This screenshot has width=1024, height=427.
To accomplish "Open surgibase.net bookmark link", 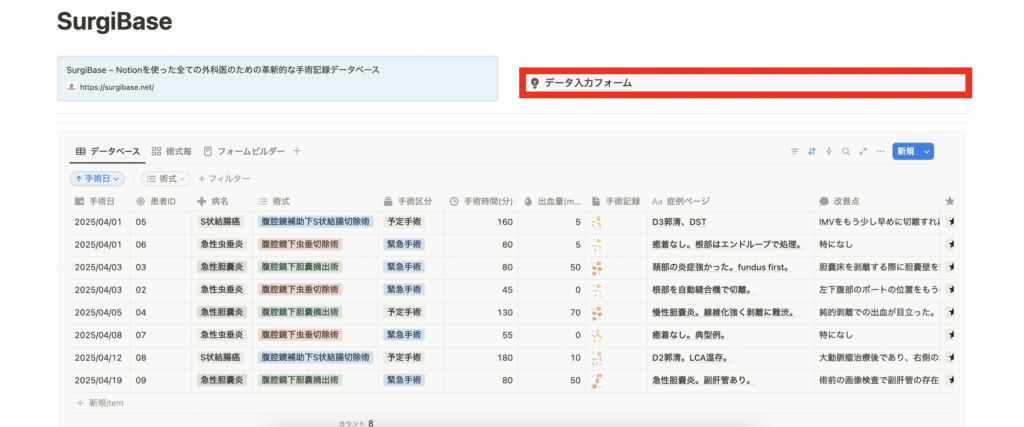I will click(278, 78).
